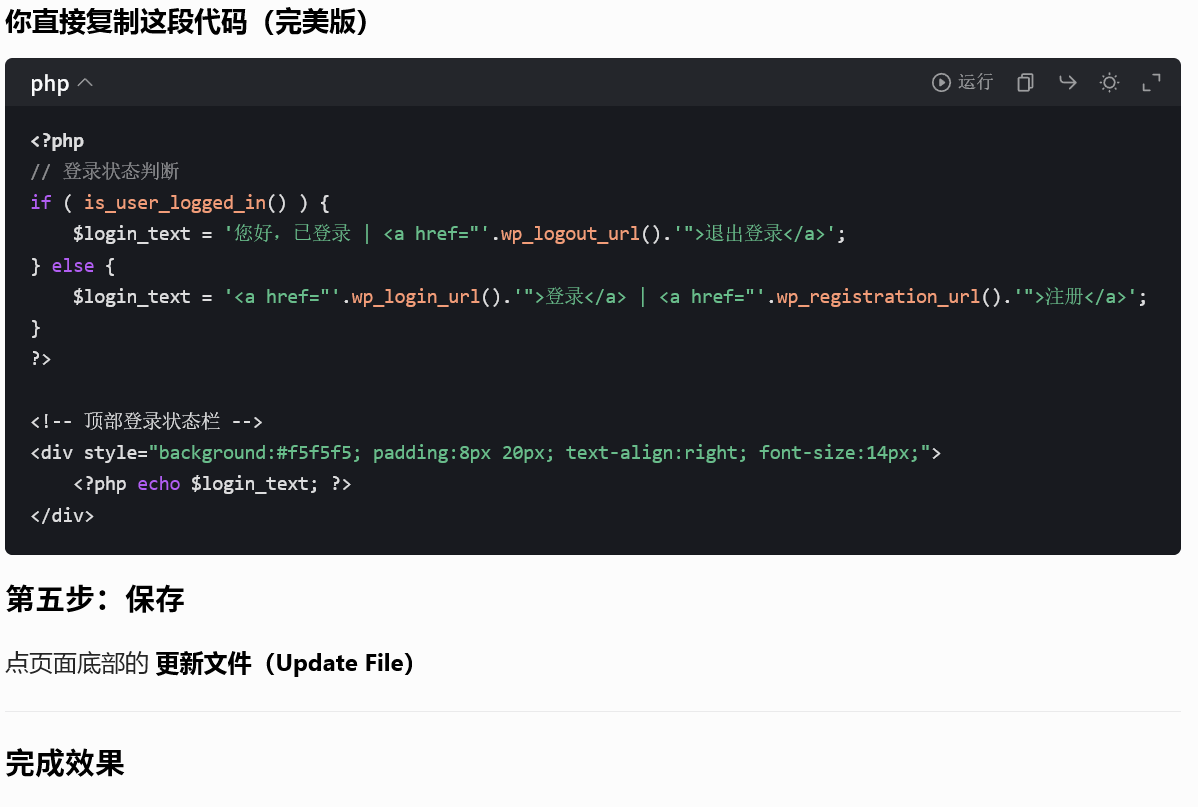Click the share arrow icon
The height and width of the screenshot is (807, 1198).
click(1067, 83)
